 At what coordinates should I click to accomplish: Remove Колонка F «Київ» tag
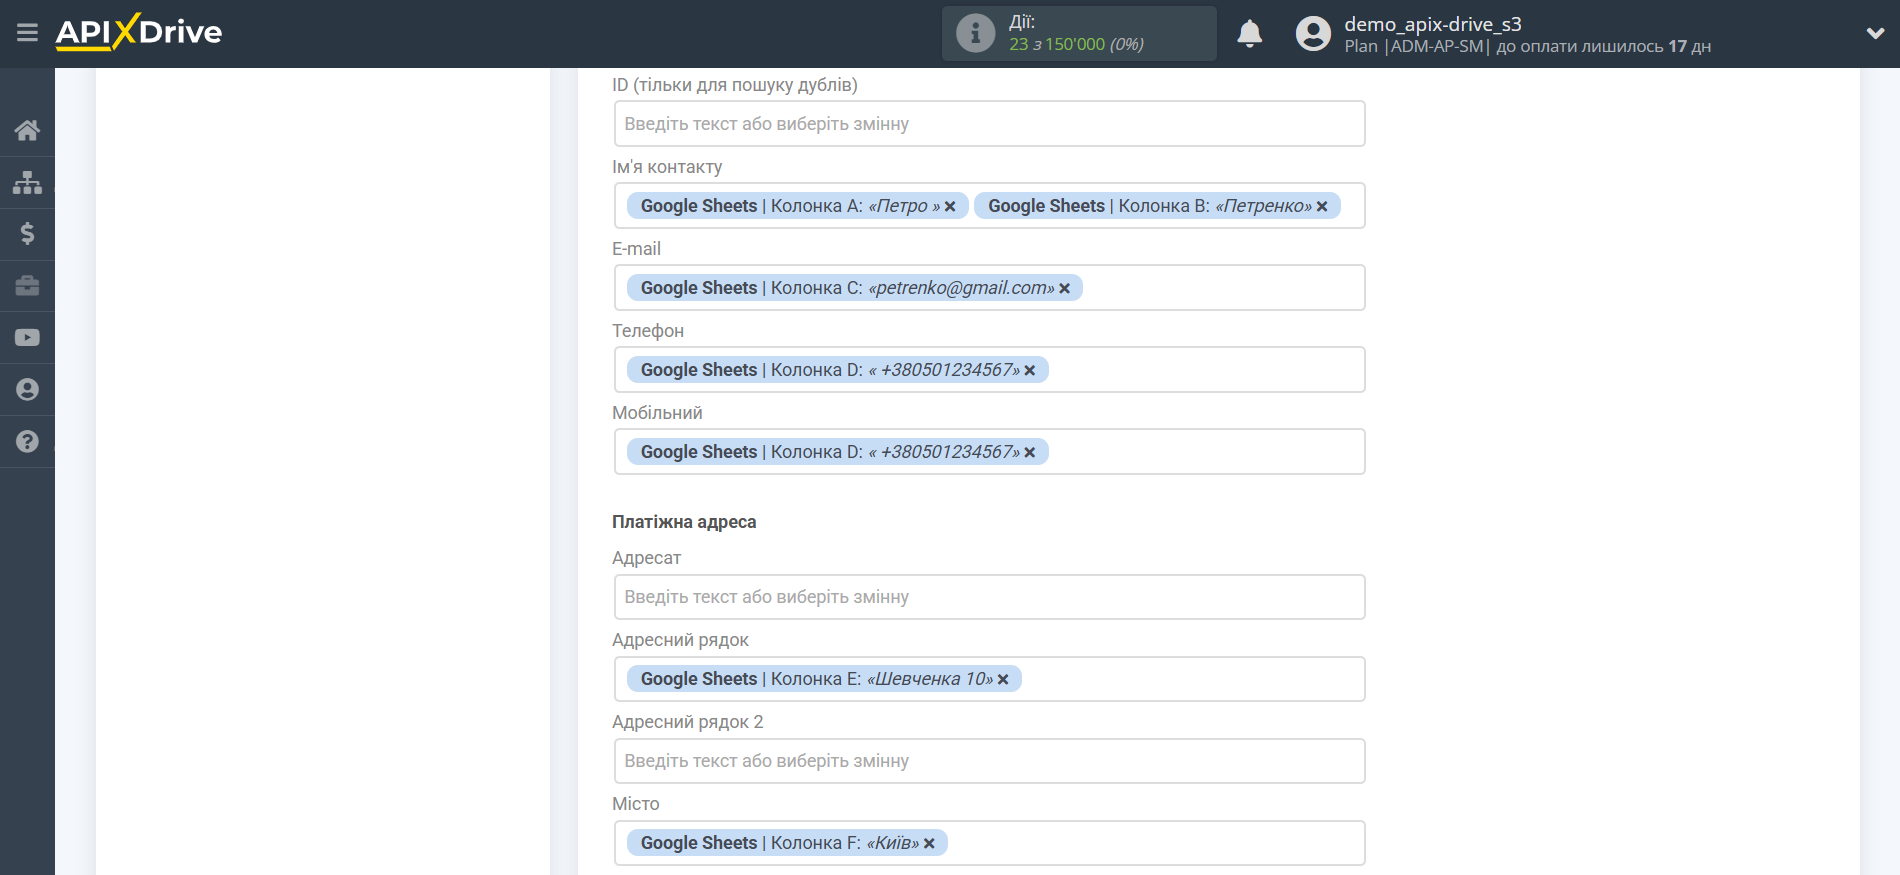coord(929,844)
